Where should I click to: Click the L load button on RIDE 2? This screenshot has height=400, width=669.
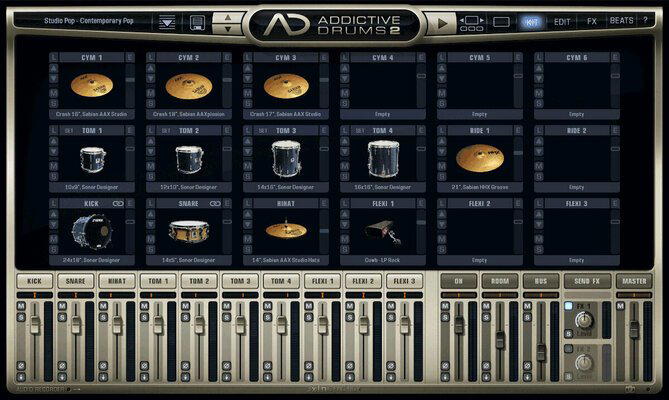click(539, 130)
